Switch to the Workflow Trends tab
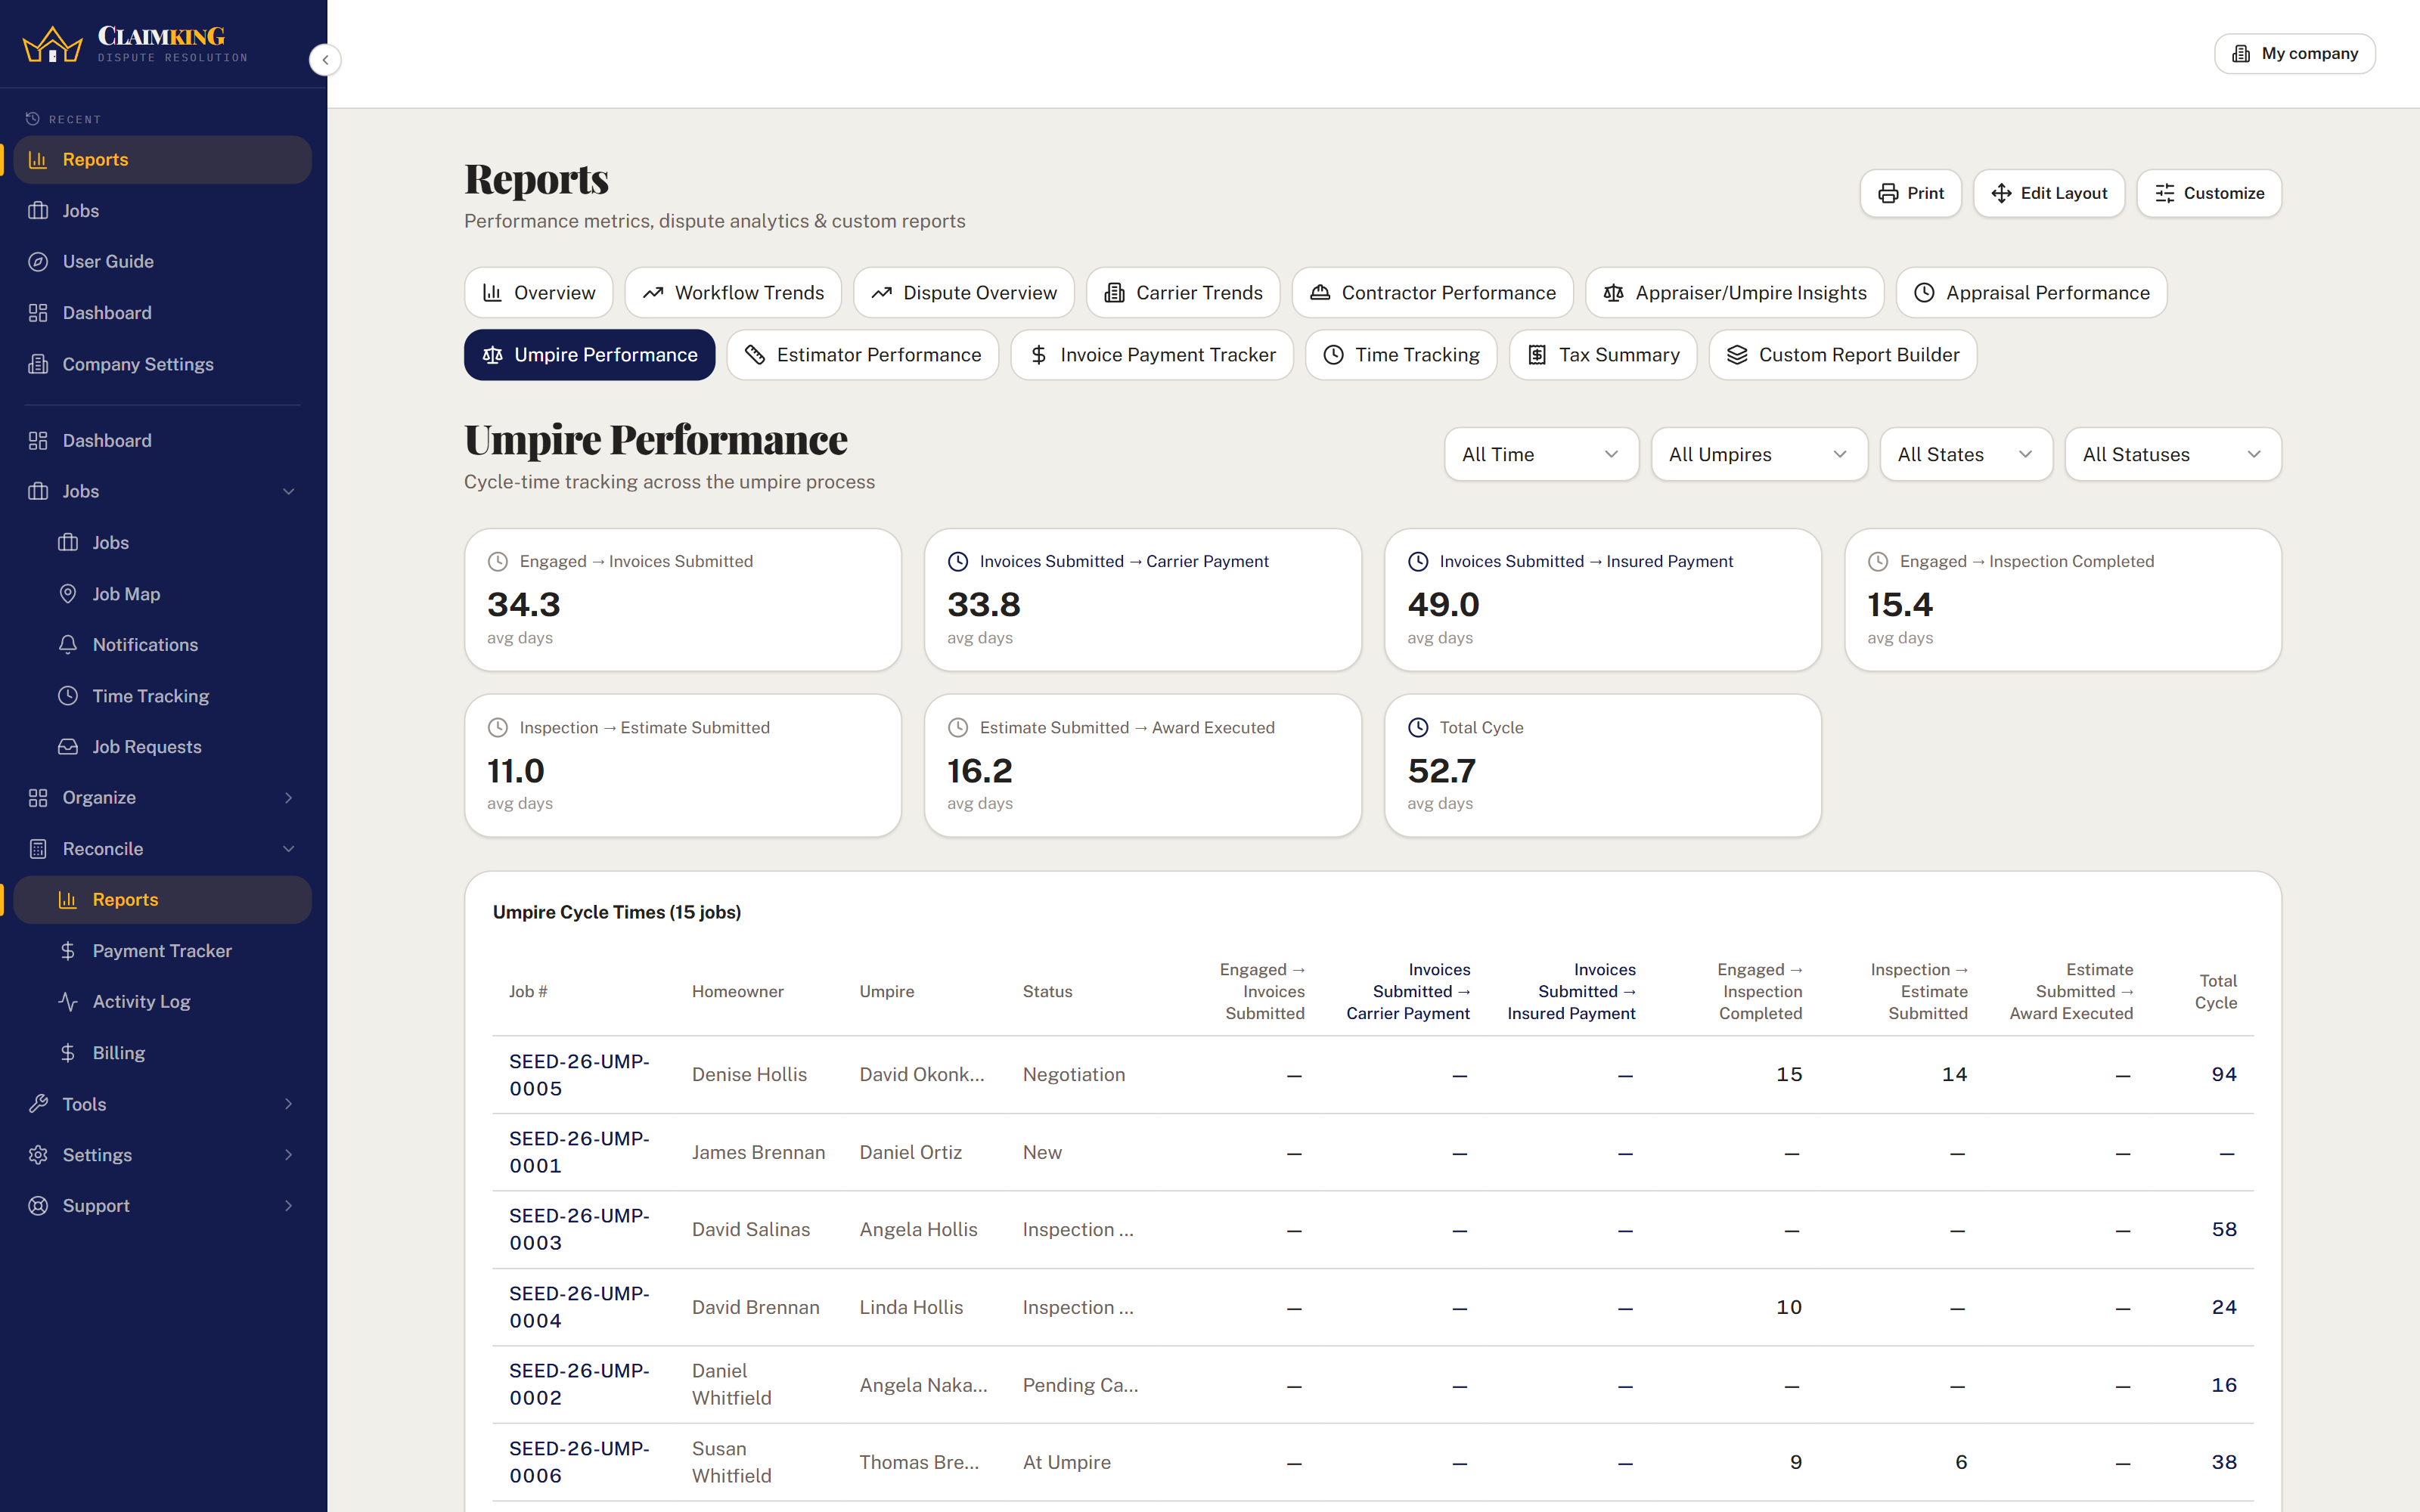 [733, 293]
